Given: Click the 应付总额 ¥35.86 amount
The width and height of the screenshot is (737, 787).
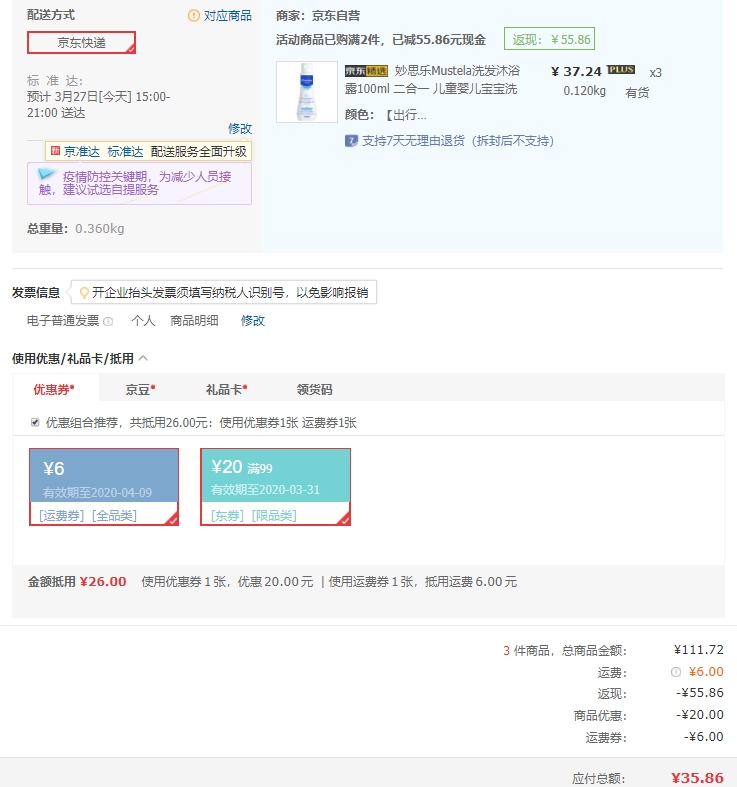Looking at the screenshot, I should pyautogui.click(x=697, y=778).
